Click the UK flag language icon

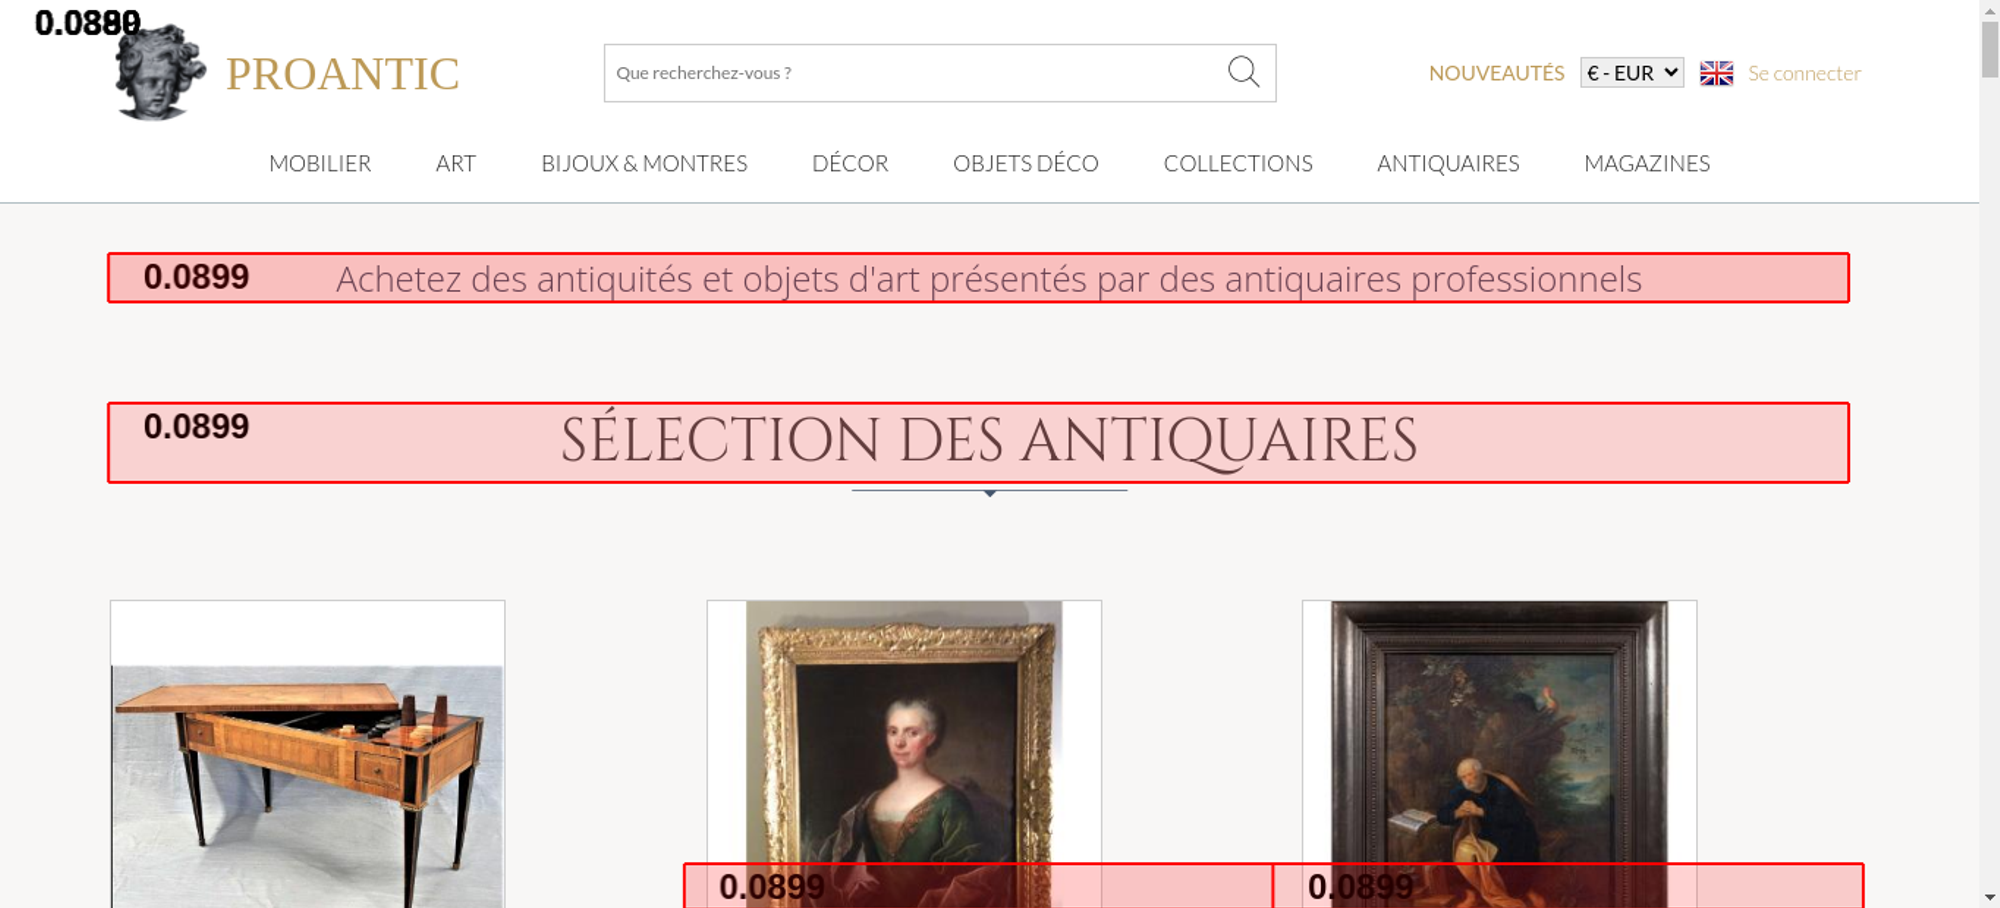1716,73
